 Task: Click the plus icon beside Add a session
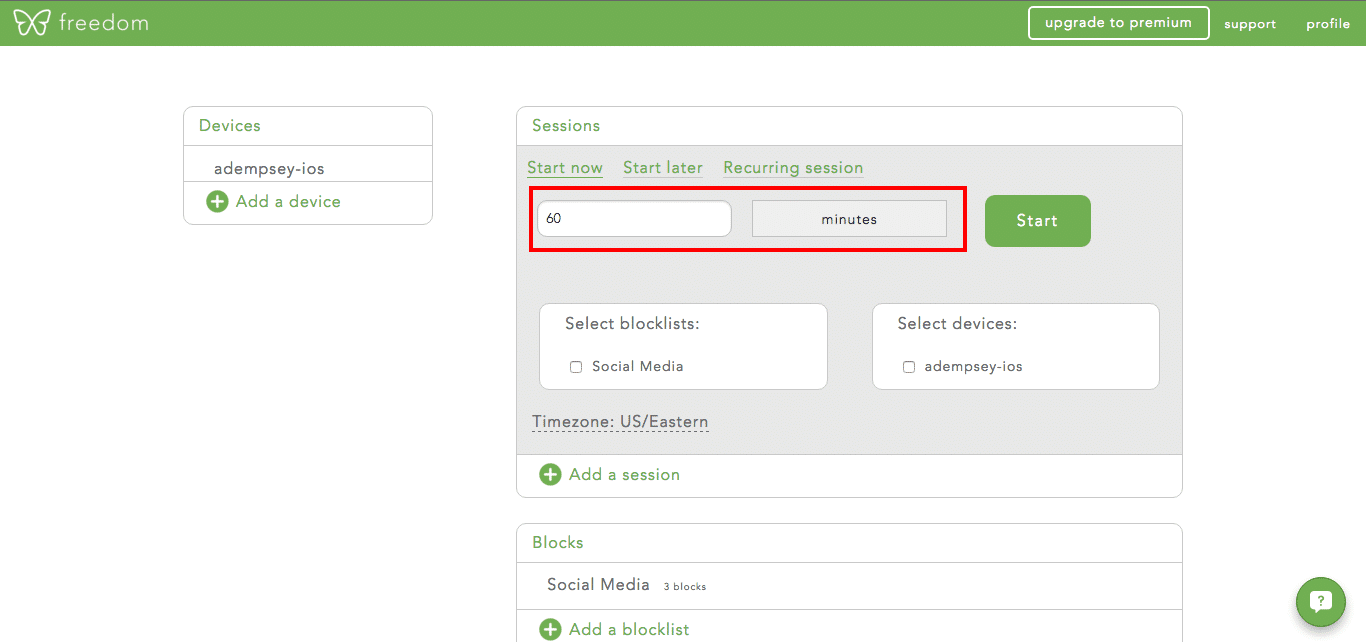(x=550, y=475)
